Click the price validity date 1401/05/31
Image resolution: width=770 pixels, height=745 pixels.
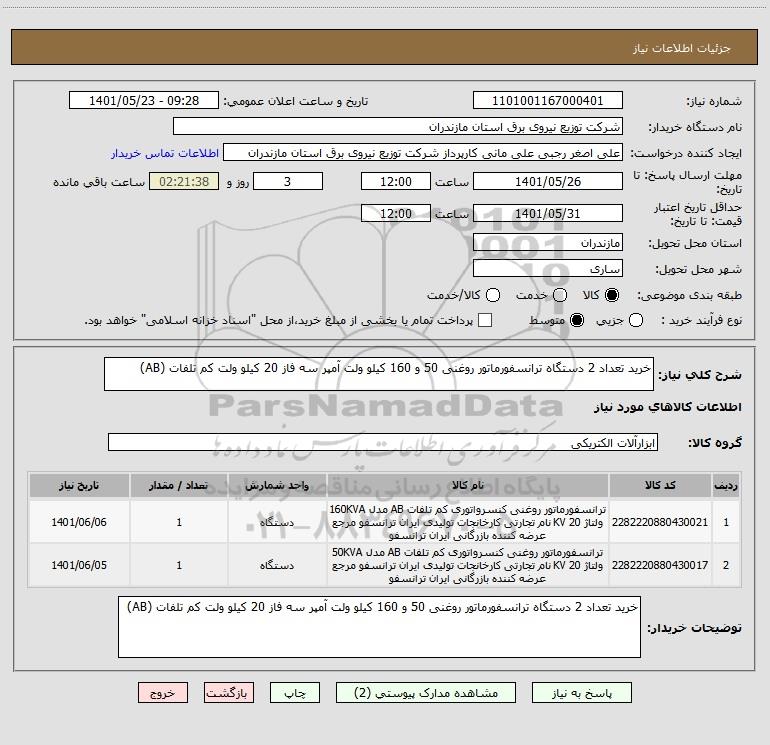point(548,213)
